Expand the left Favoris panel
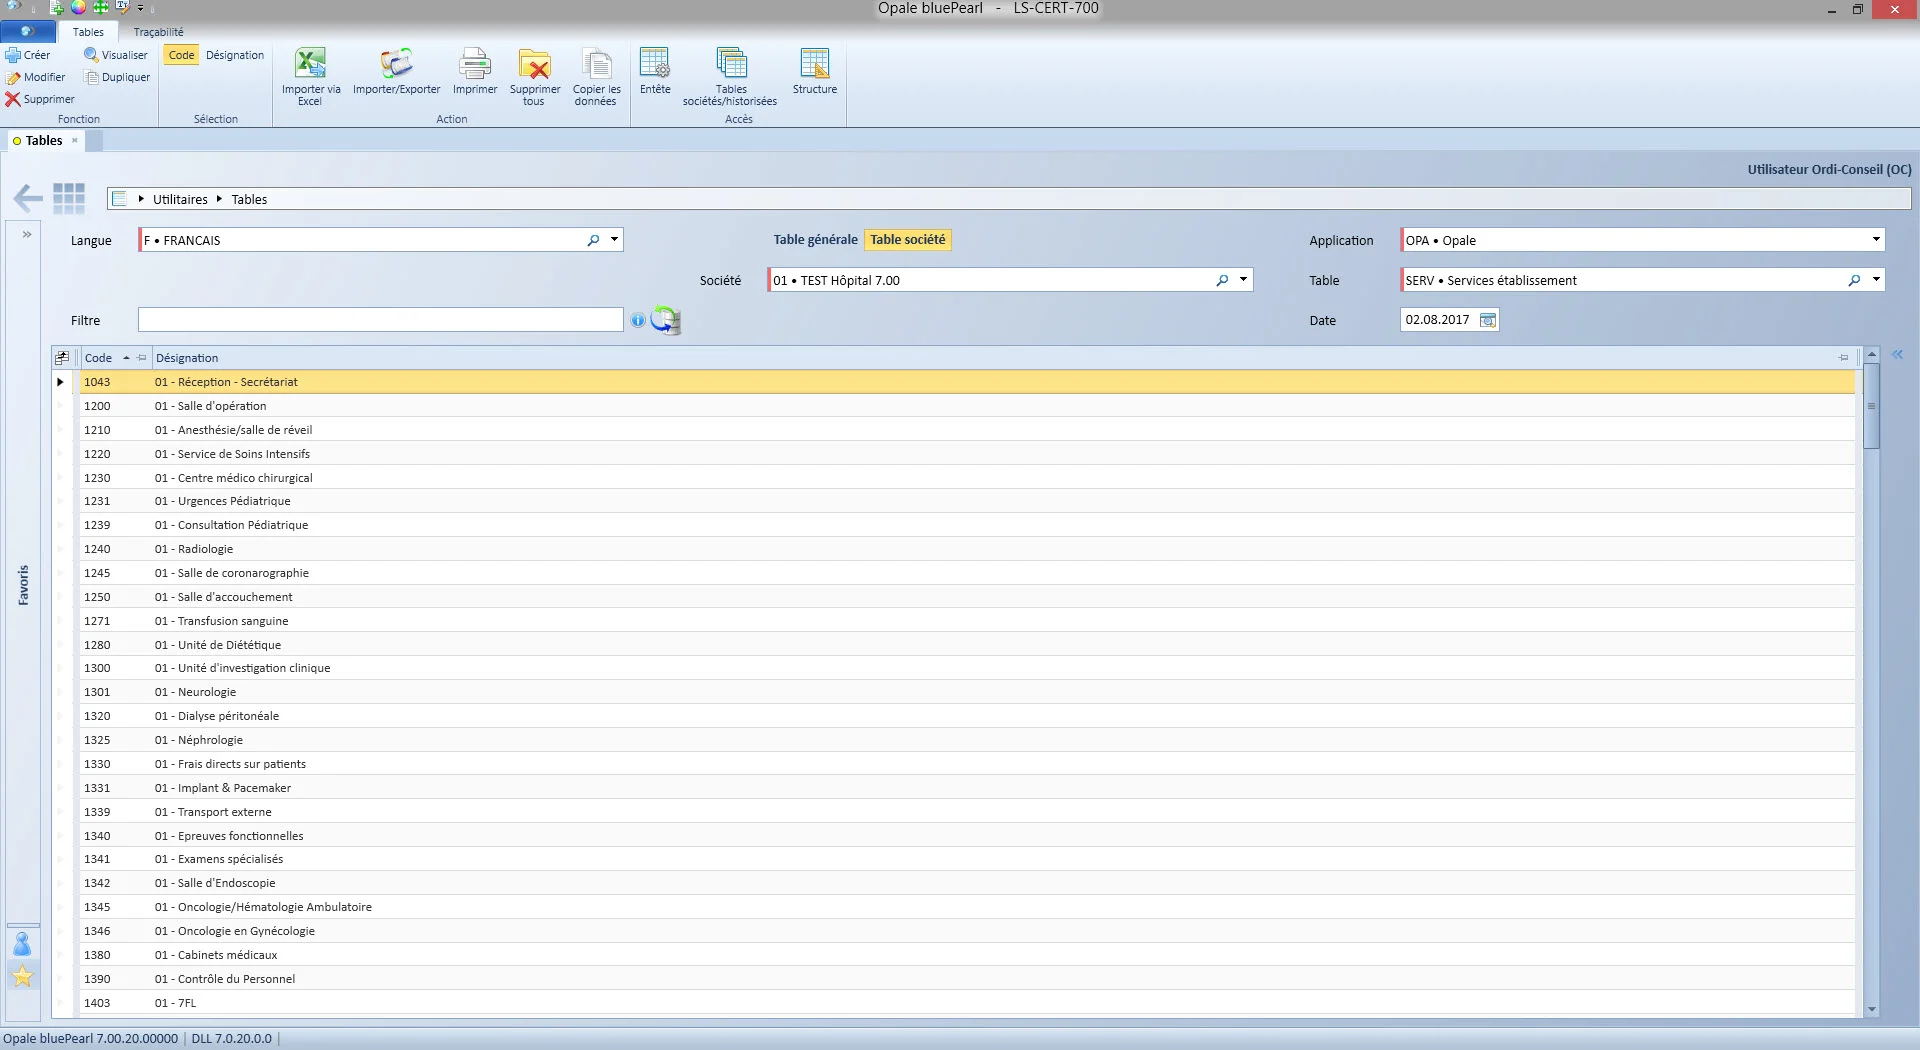Screen dimensions: 1920x1050 pyautogui.click(x=27, y=234)
